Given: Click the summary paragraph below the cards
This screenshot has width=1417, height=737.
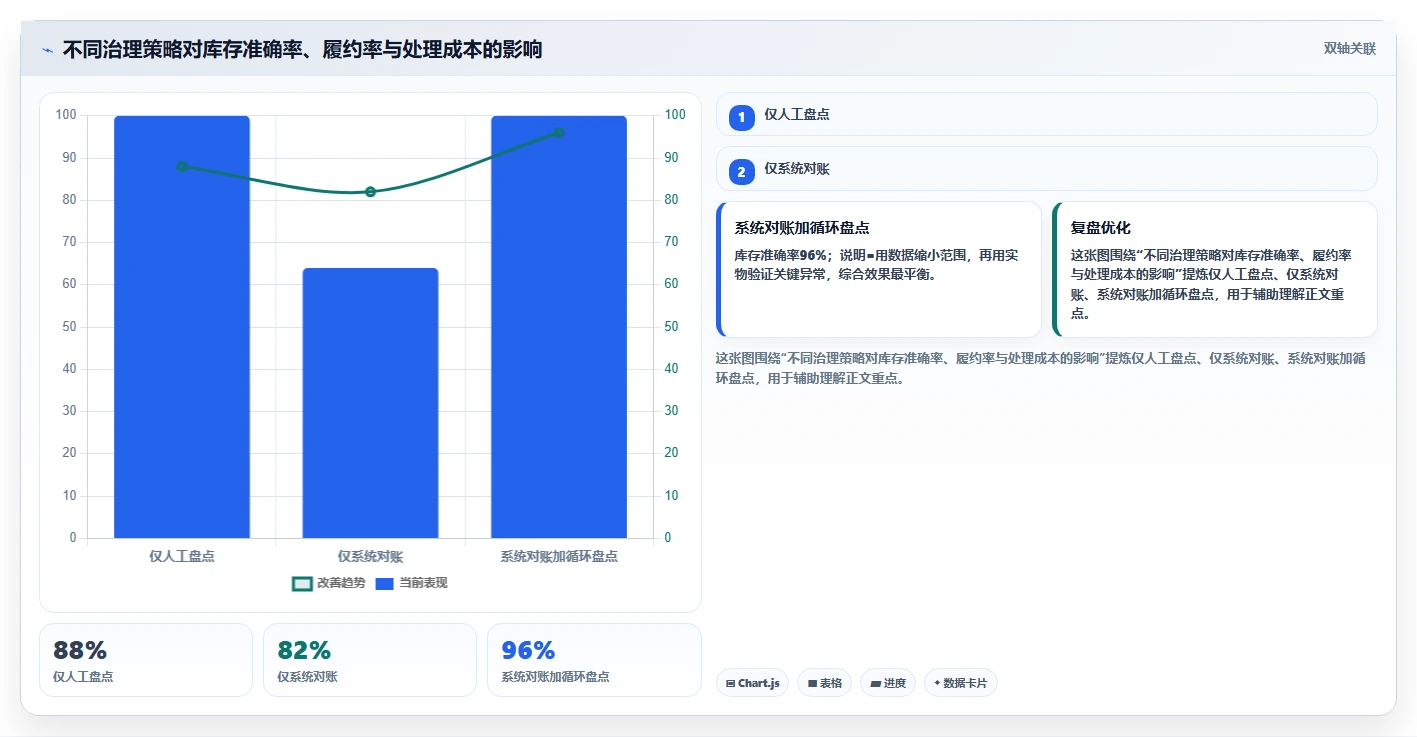Looking at the screenshot, I should pos(1041,368).
